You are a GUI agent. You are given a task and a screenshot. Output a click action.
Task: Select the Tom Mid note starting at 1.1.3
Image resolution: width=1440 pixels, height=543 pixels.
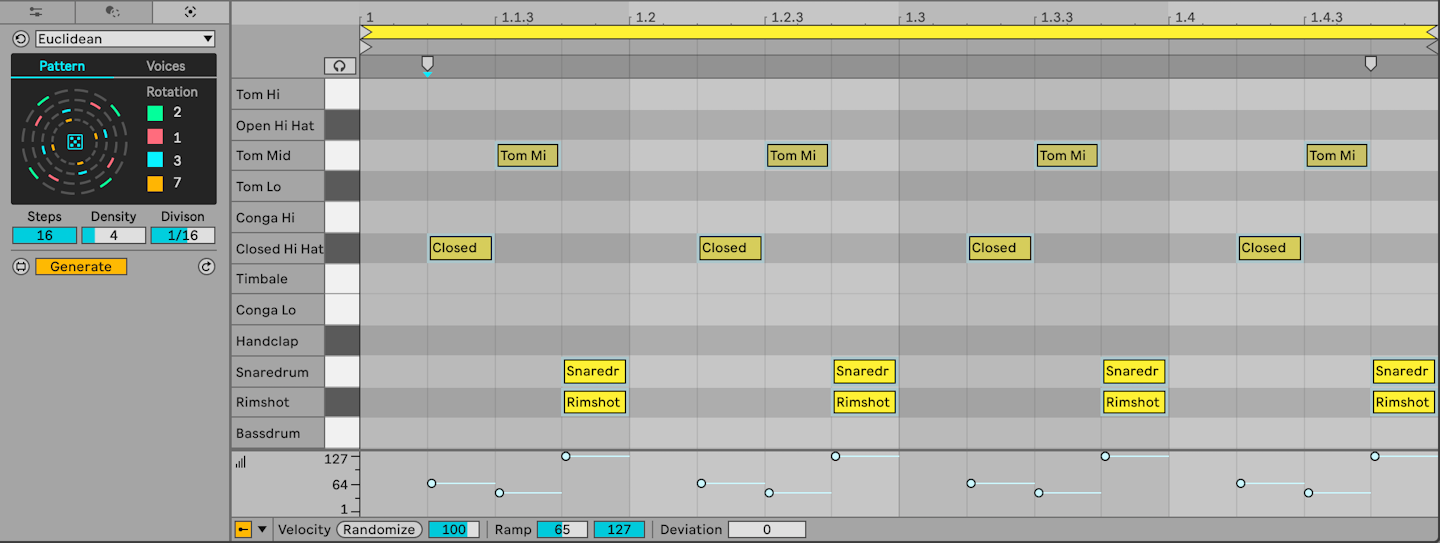click(528, 155)
